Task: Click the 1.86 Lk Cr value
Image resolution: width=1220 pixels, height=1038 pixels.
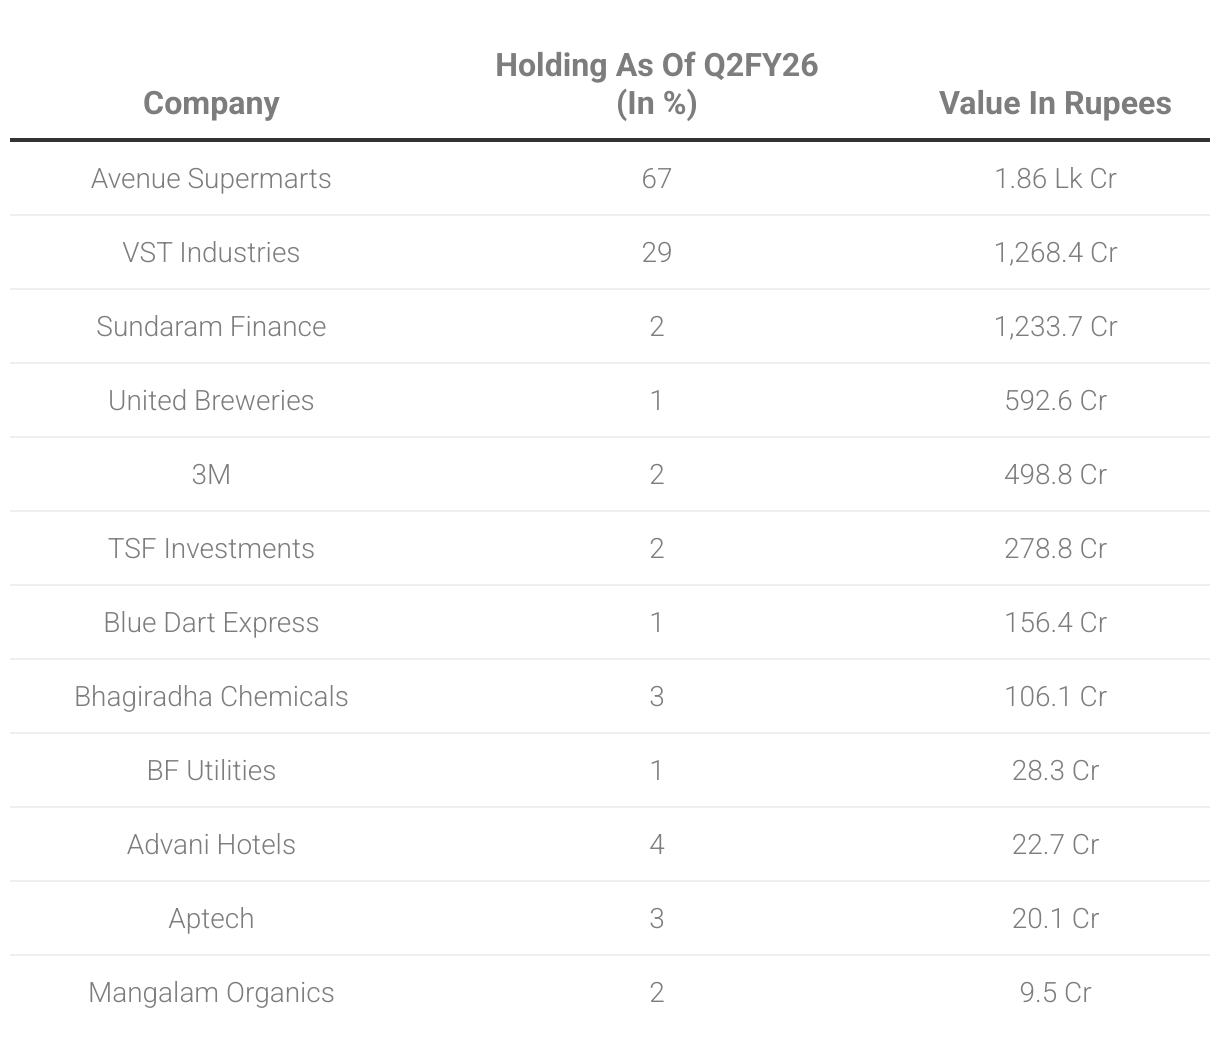Action: [x=1055, y=178]
